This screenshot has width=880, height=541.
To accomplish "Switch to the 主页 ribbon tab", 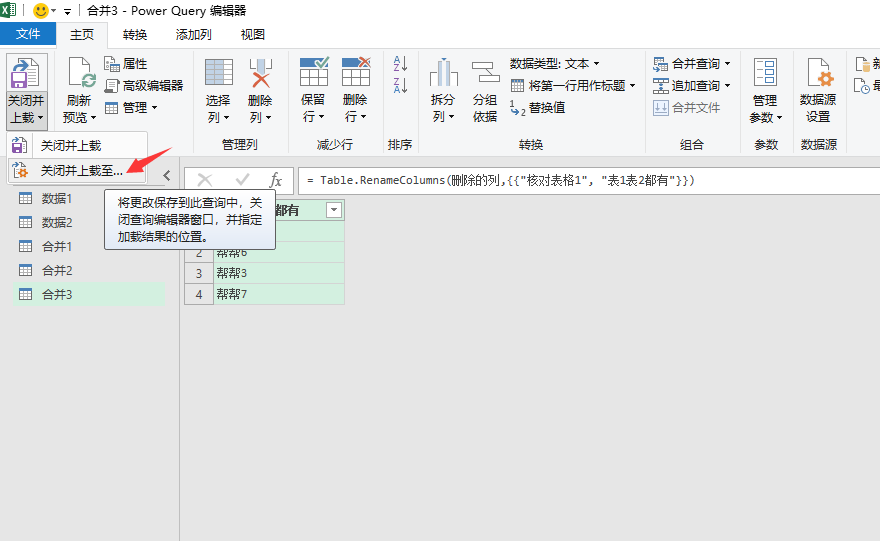I will 82,35.
